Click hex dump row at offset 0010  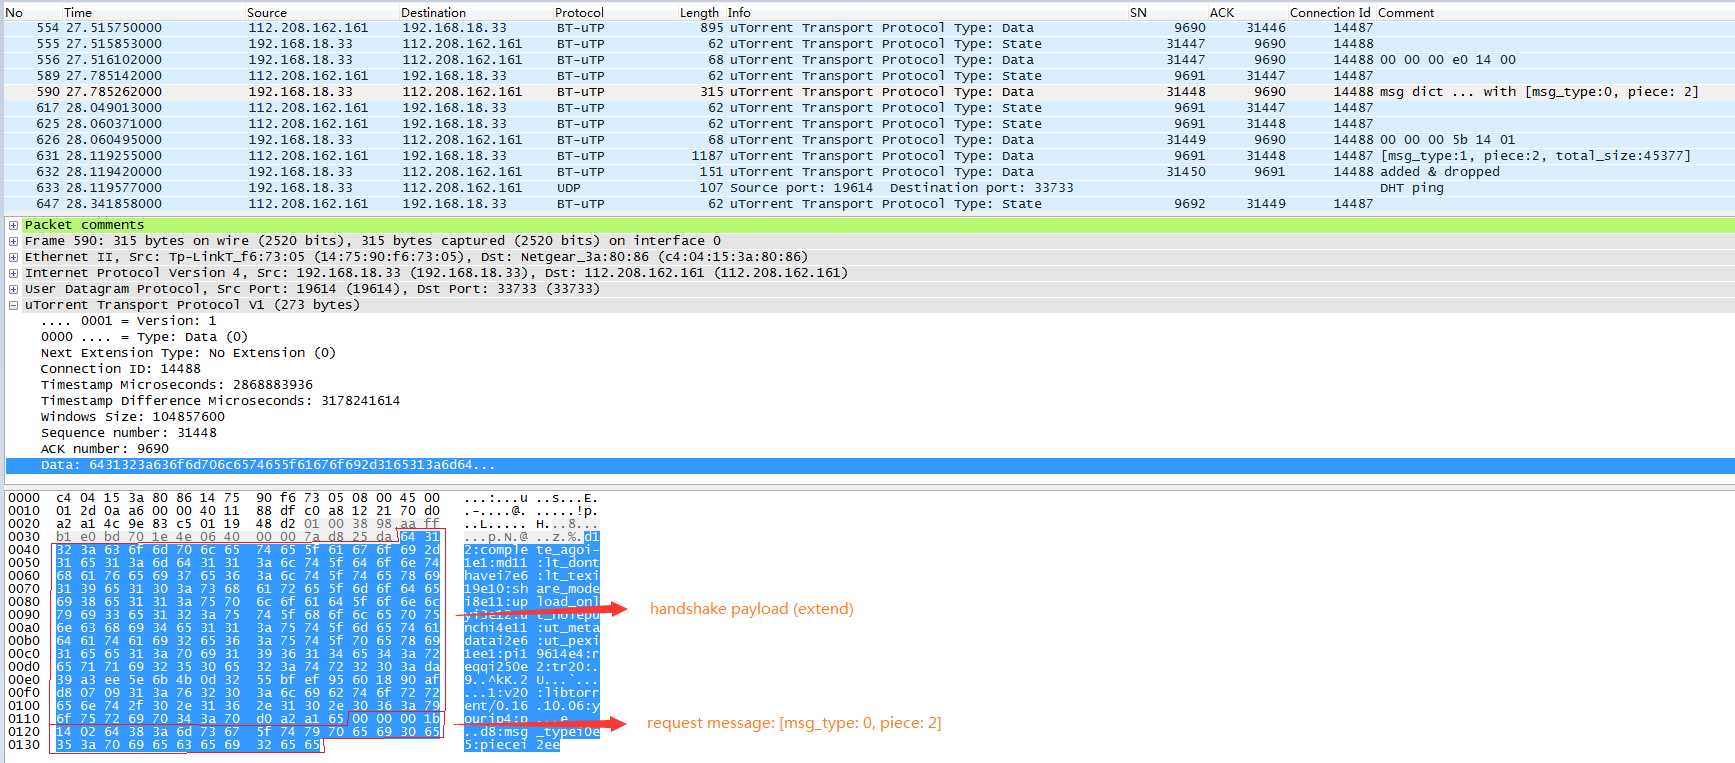[303, 511]
